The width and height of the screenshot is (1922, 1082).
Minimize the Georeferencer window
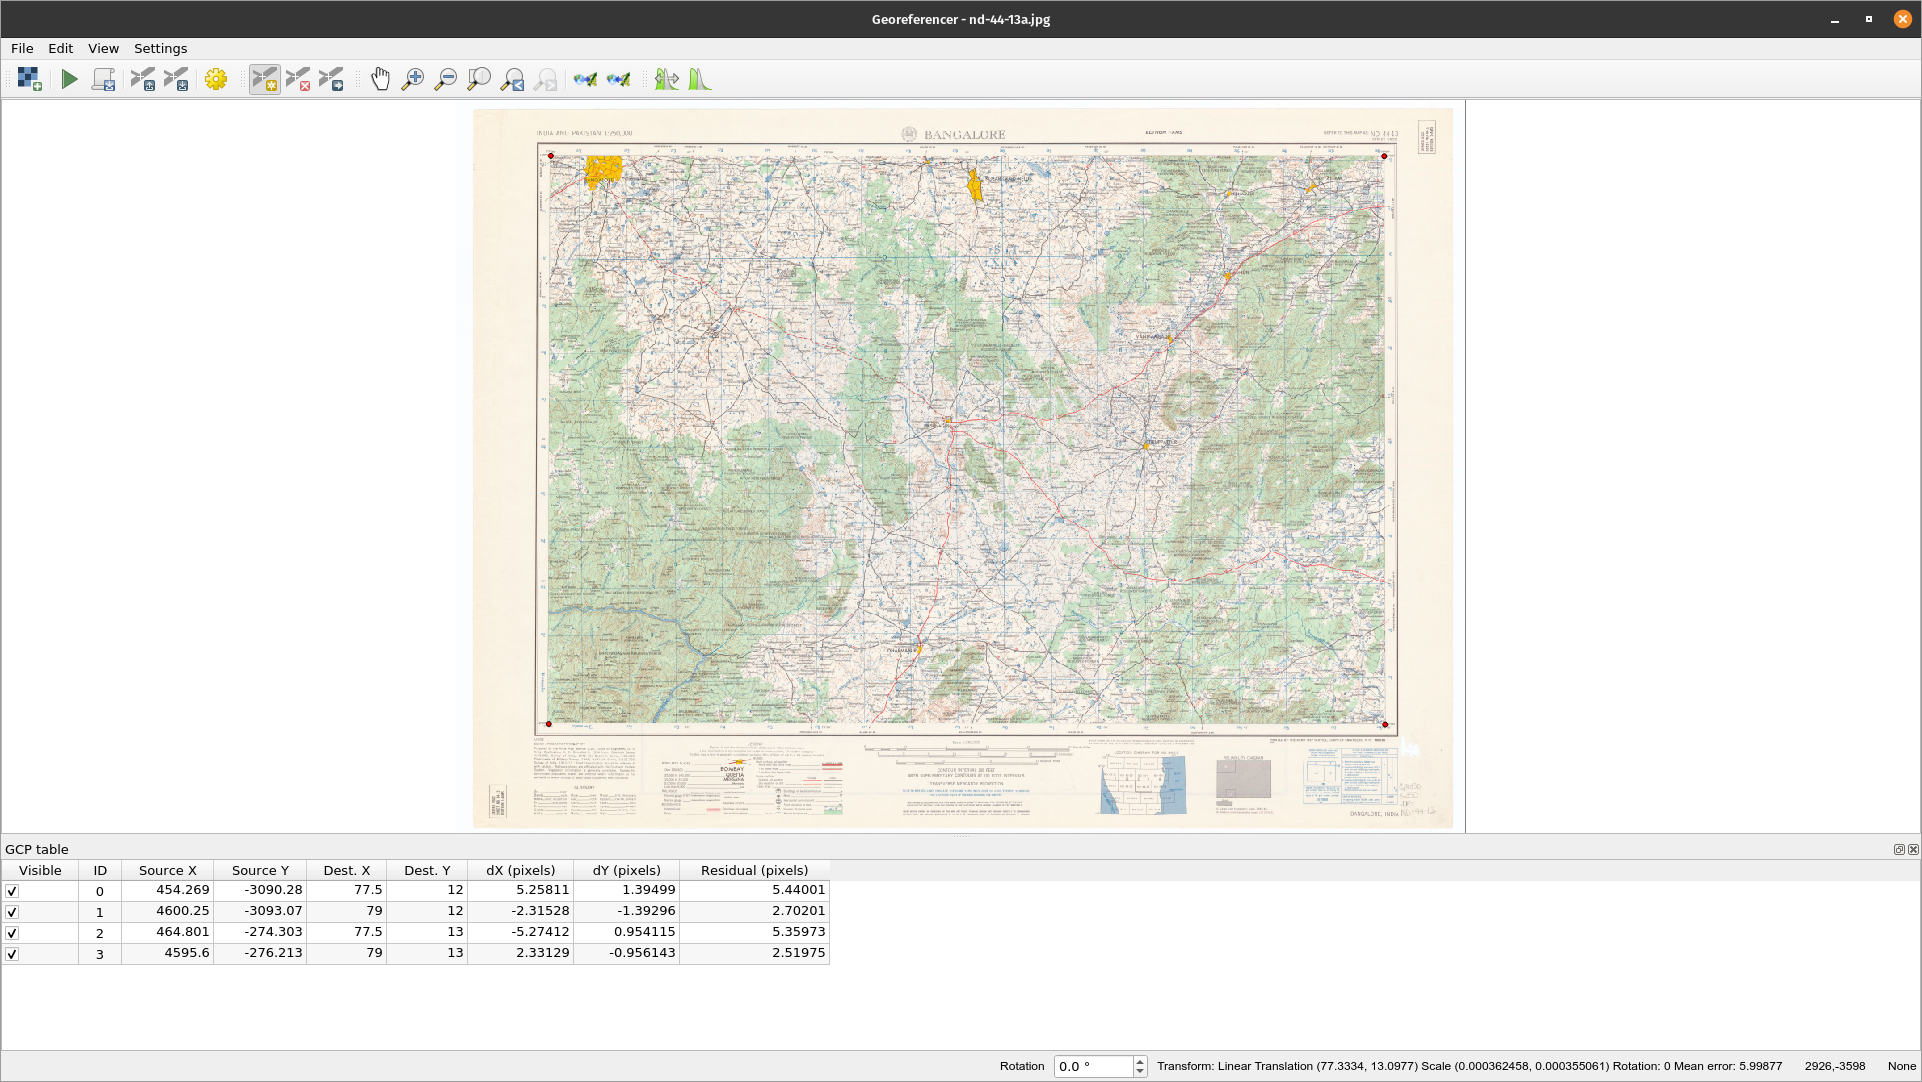[x=1835, y=19]
